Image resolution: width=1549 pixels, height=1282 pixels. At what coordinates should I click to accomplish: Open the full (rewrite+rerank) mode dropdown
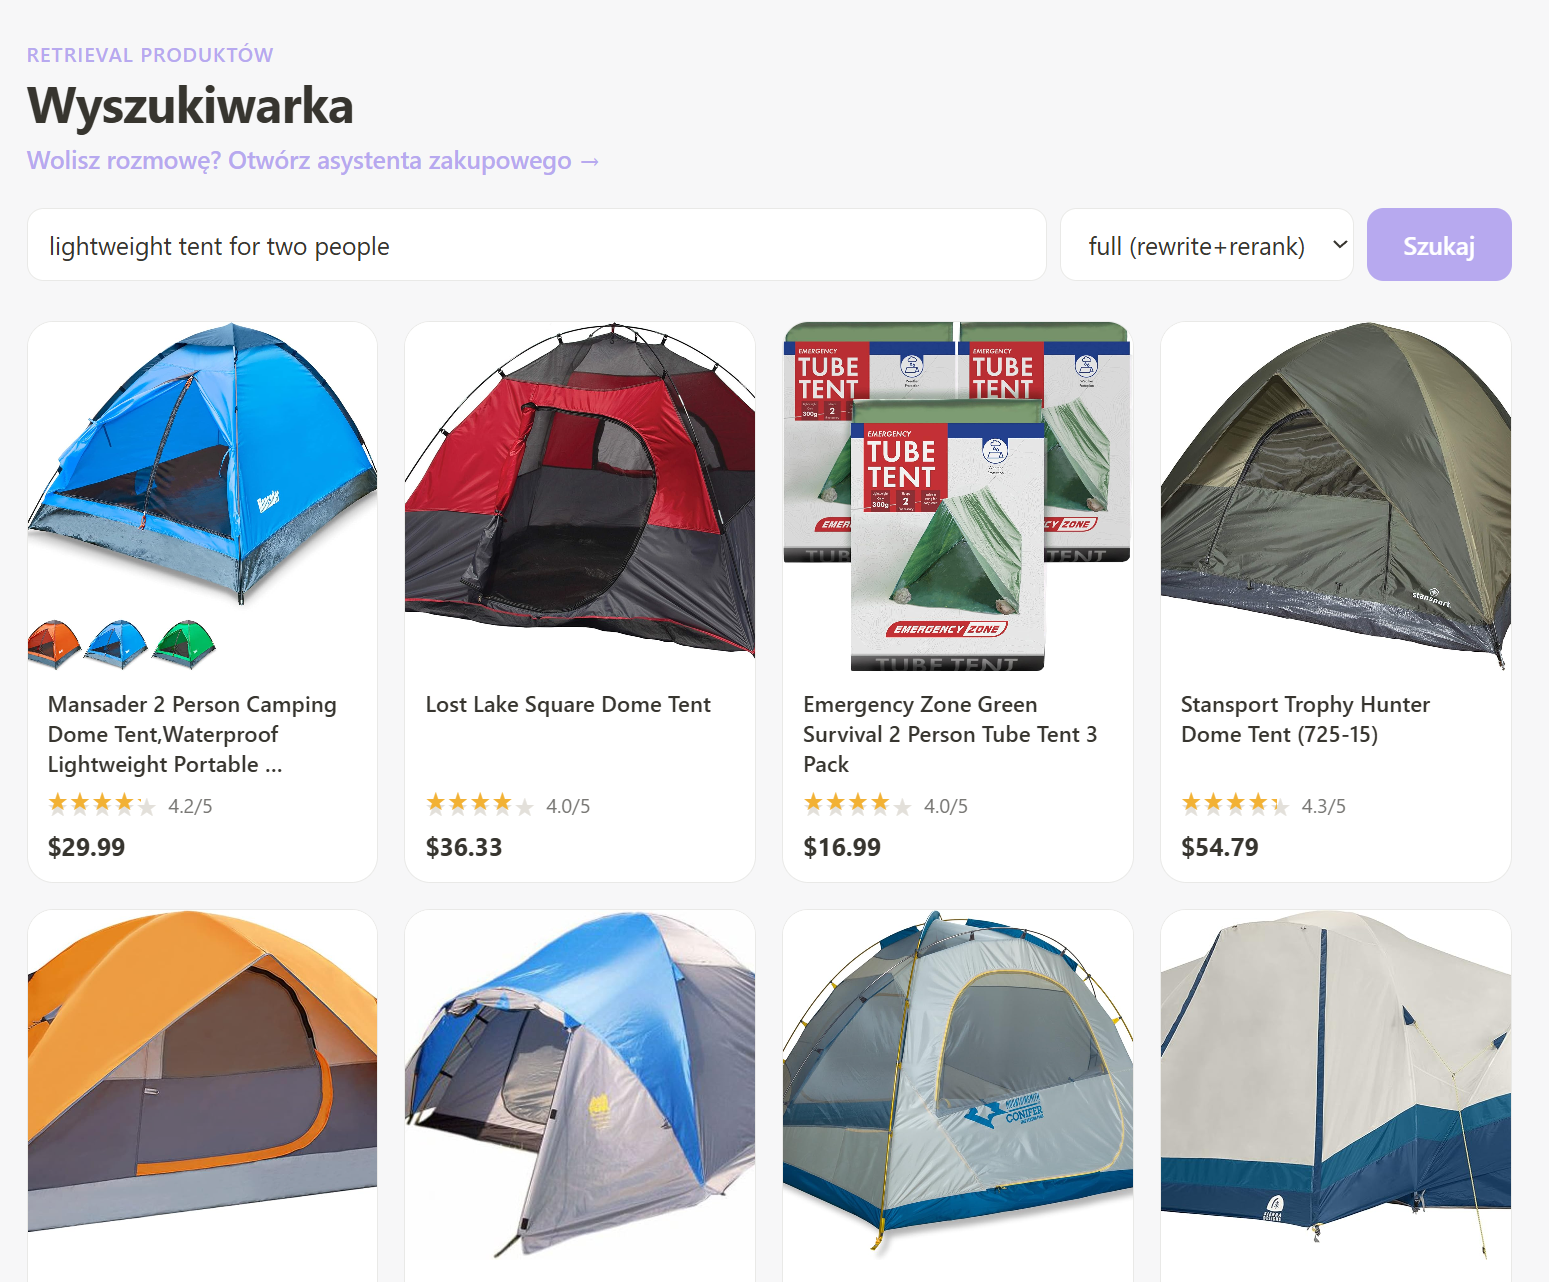pyautogui.click(x=1206, y=245)
